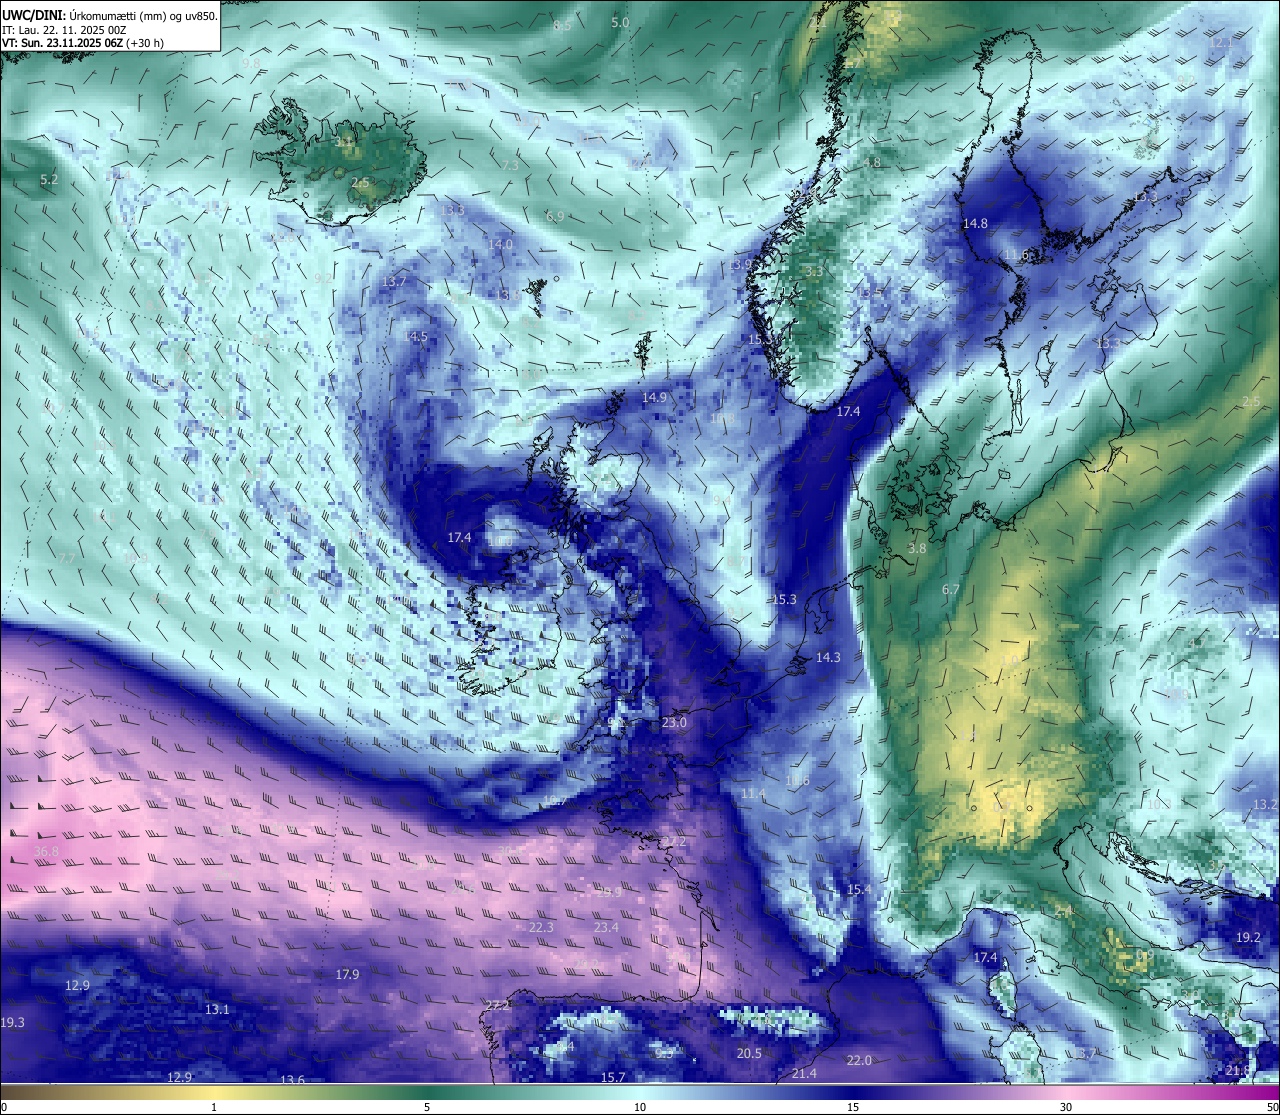This screenshot has width=1280, height=1115.
Task: Click the 'VT: Sun. 23.11.2025 06Z (+30 h)' line
Action: [83, 43]
